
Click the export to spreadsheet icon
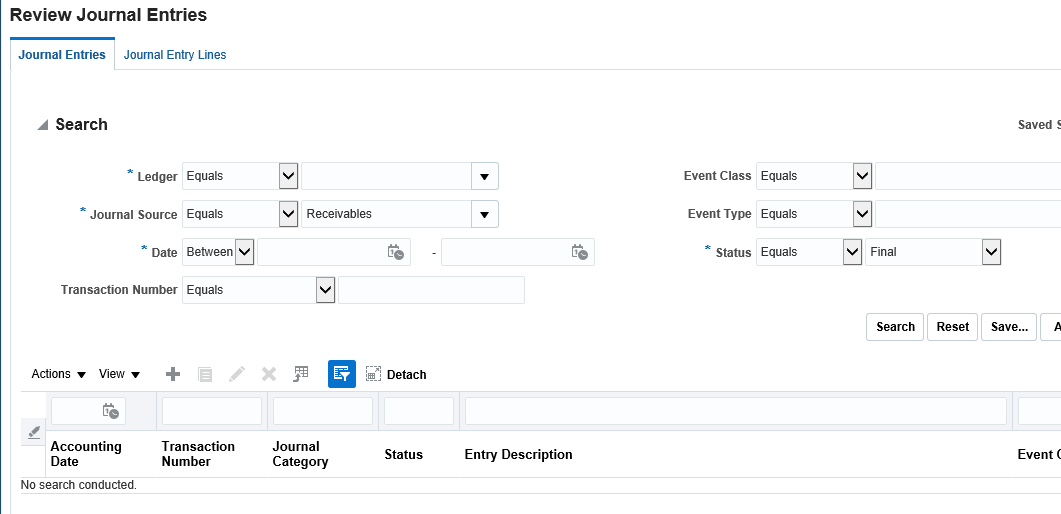pyautogui.click(x=301, y=374)
